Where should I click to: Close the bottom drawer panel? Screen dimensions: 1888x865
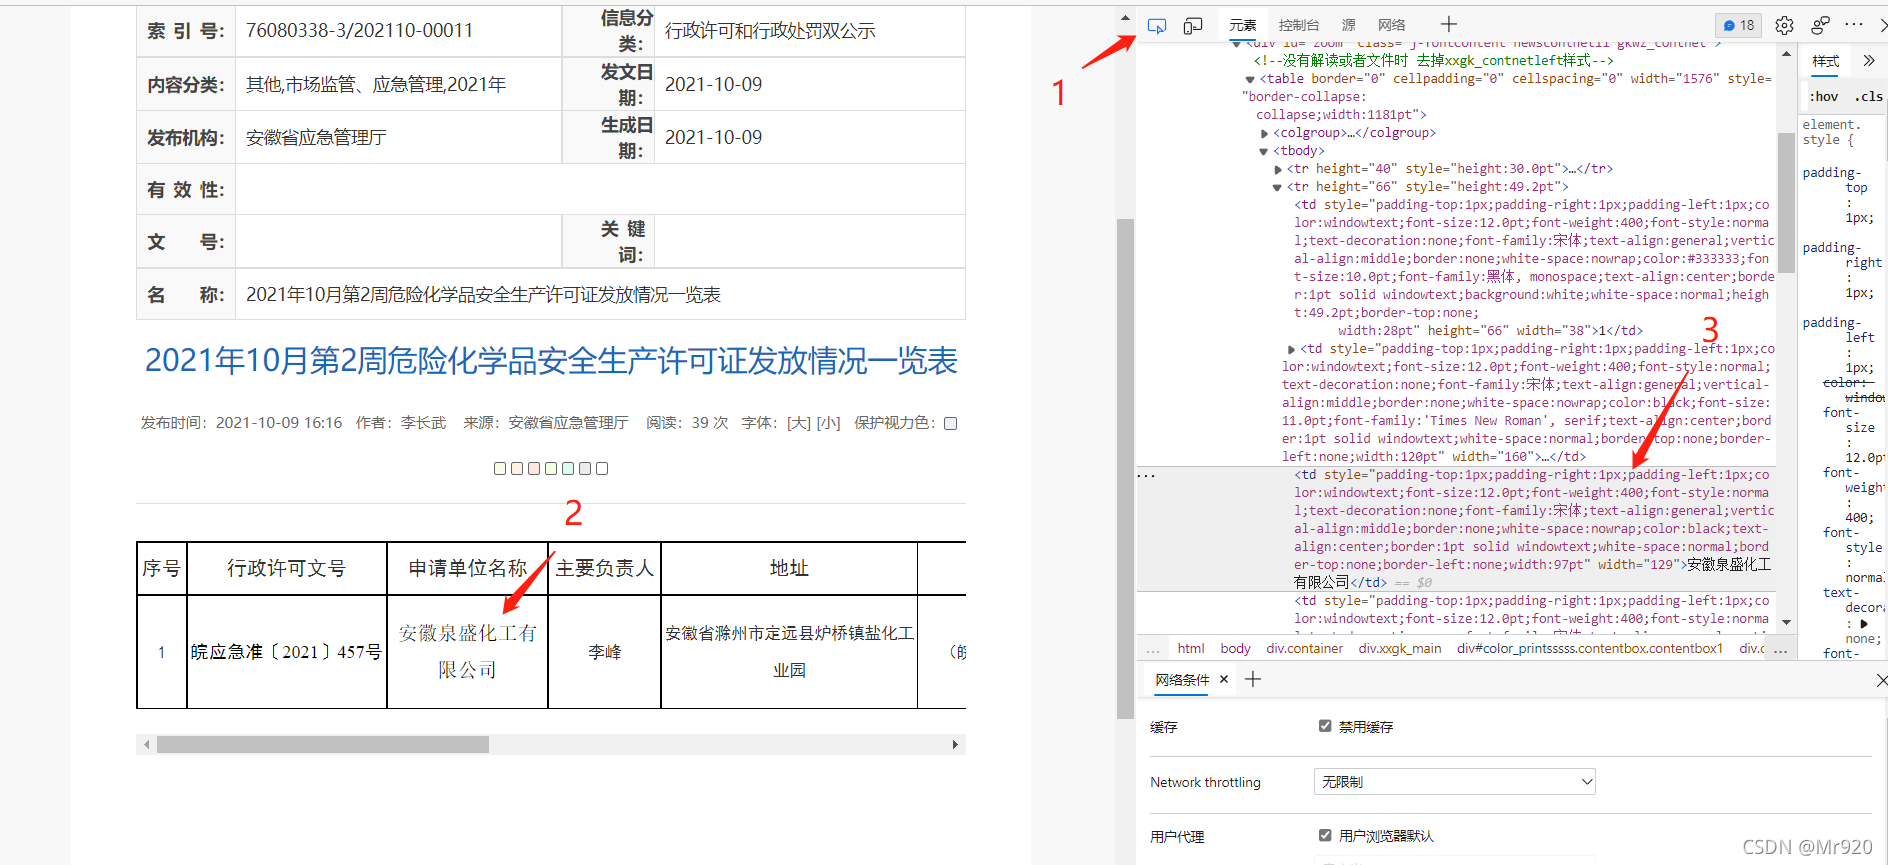1881,680
